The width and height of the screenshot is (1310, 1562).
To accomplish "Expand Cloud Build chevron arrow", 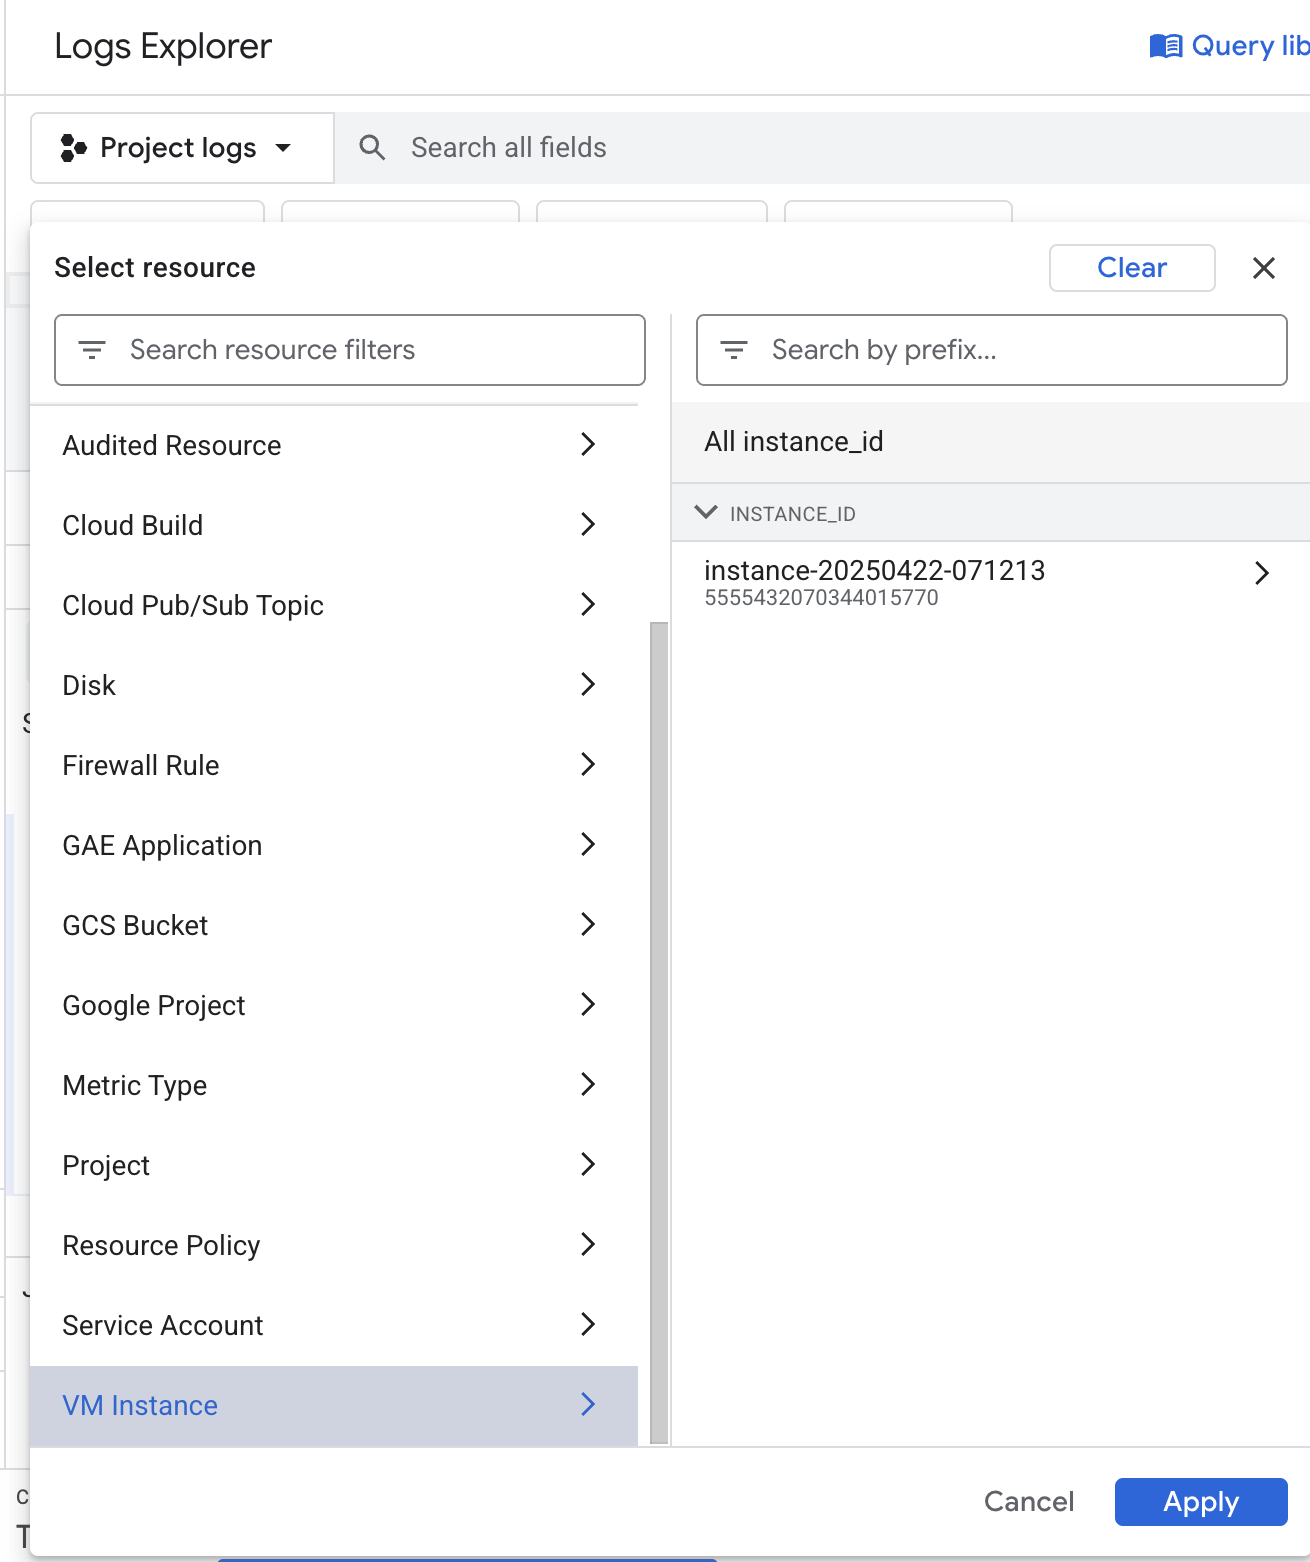I will (x=588, y=524).
